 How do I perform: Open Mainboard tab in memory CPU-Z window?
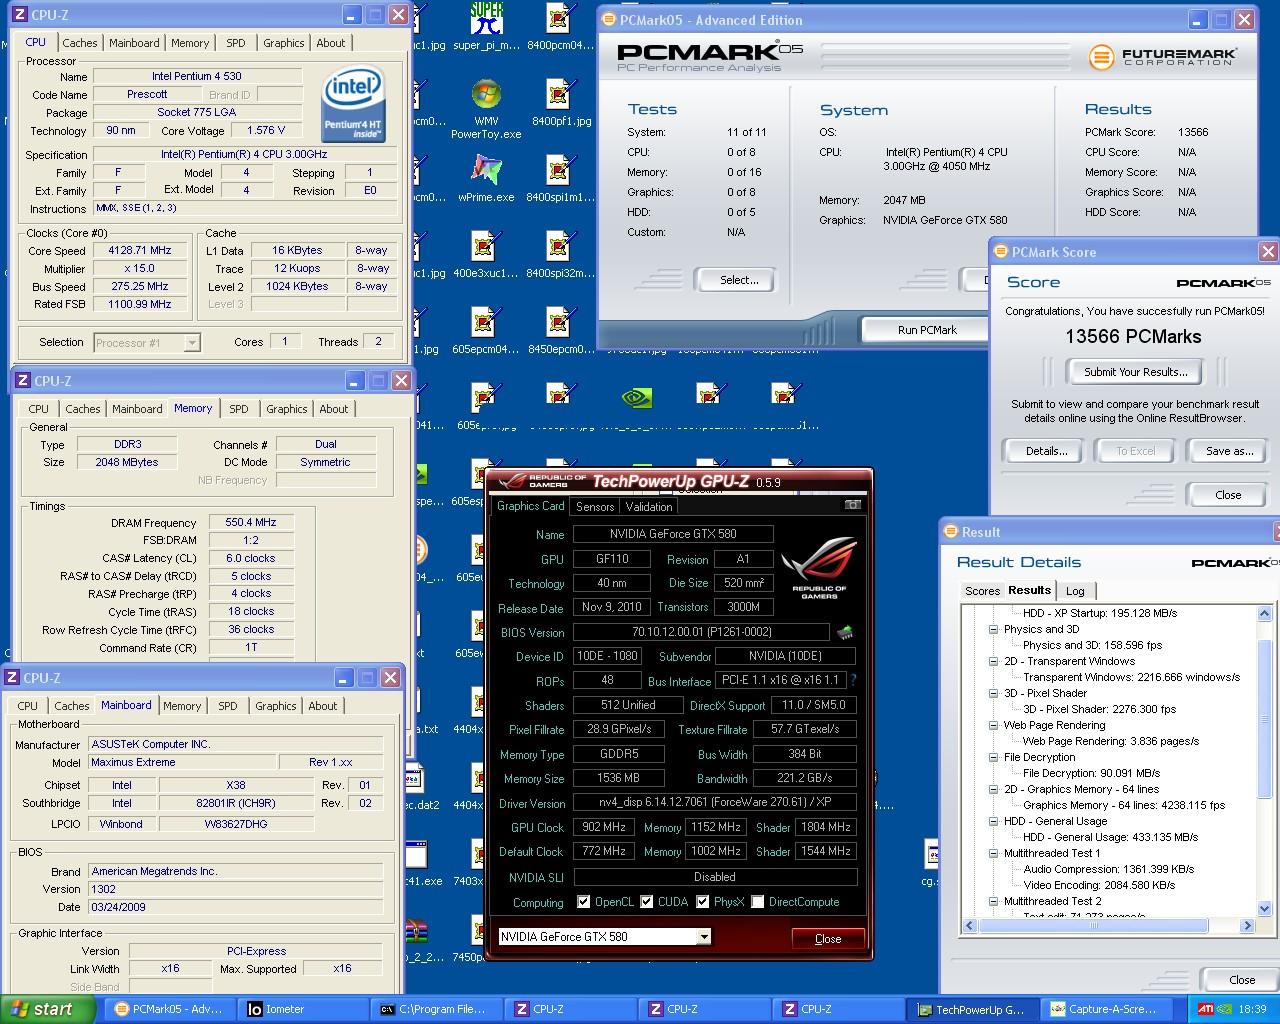click(137, 409)
